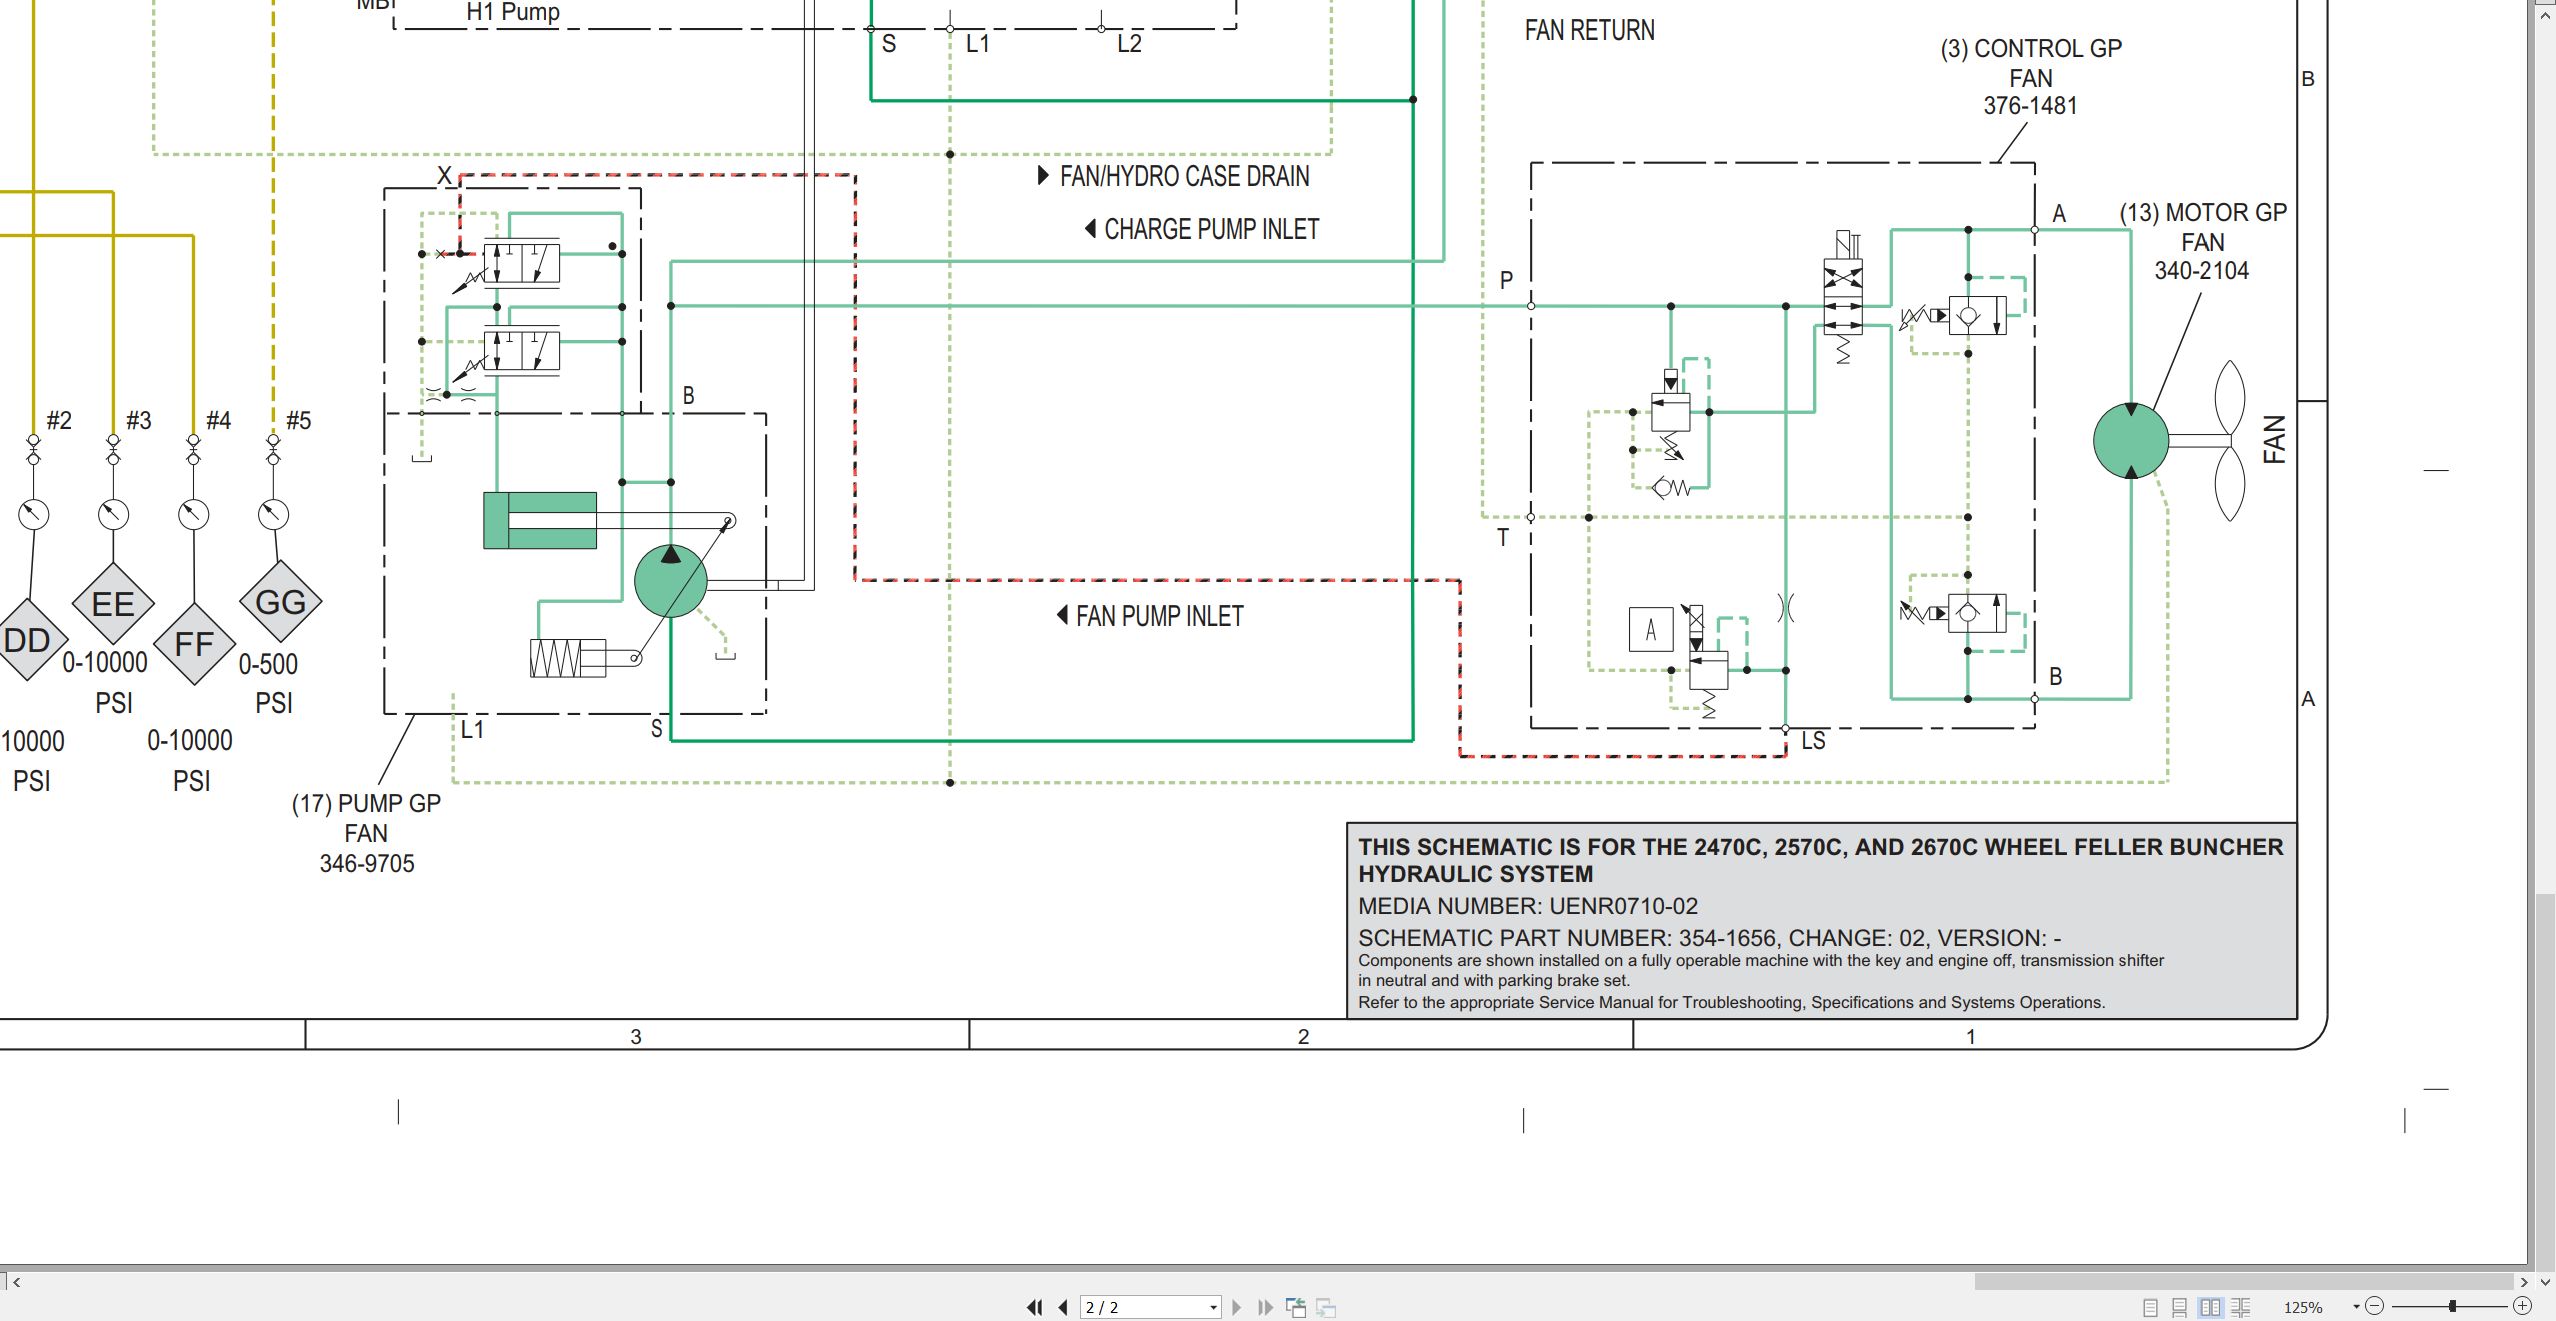2556x1321 pixels.
Task: Click the next view icon
Action: click(1326, 1307)
